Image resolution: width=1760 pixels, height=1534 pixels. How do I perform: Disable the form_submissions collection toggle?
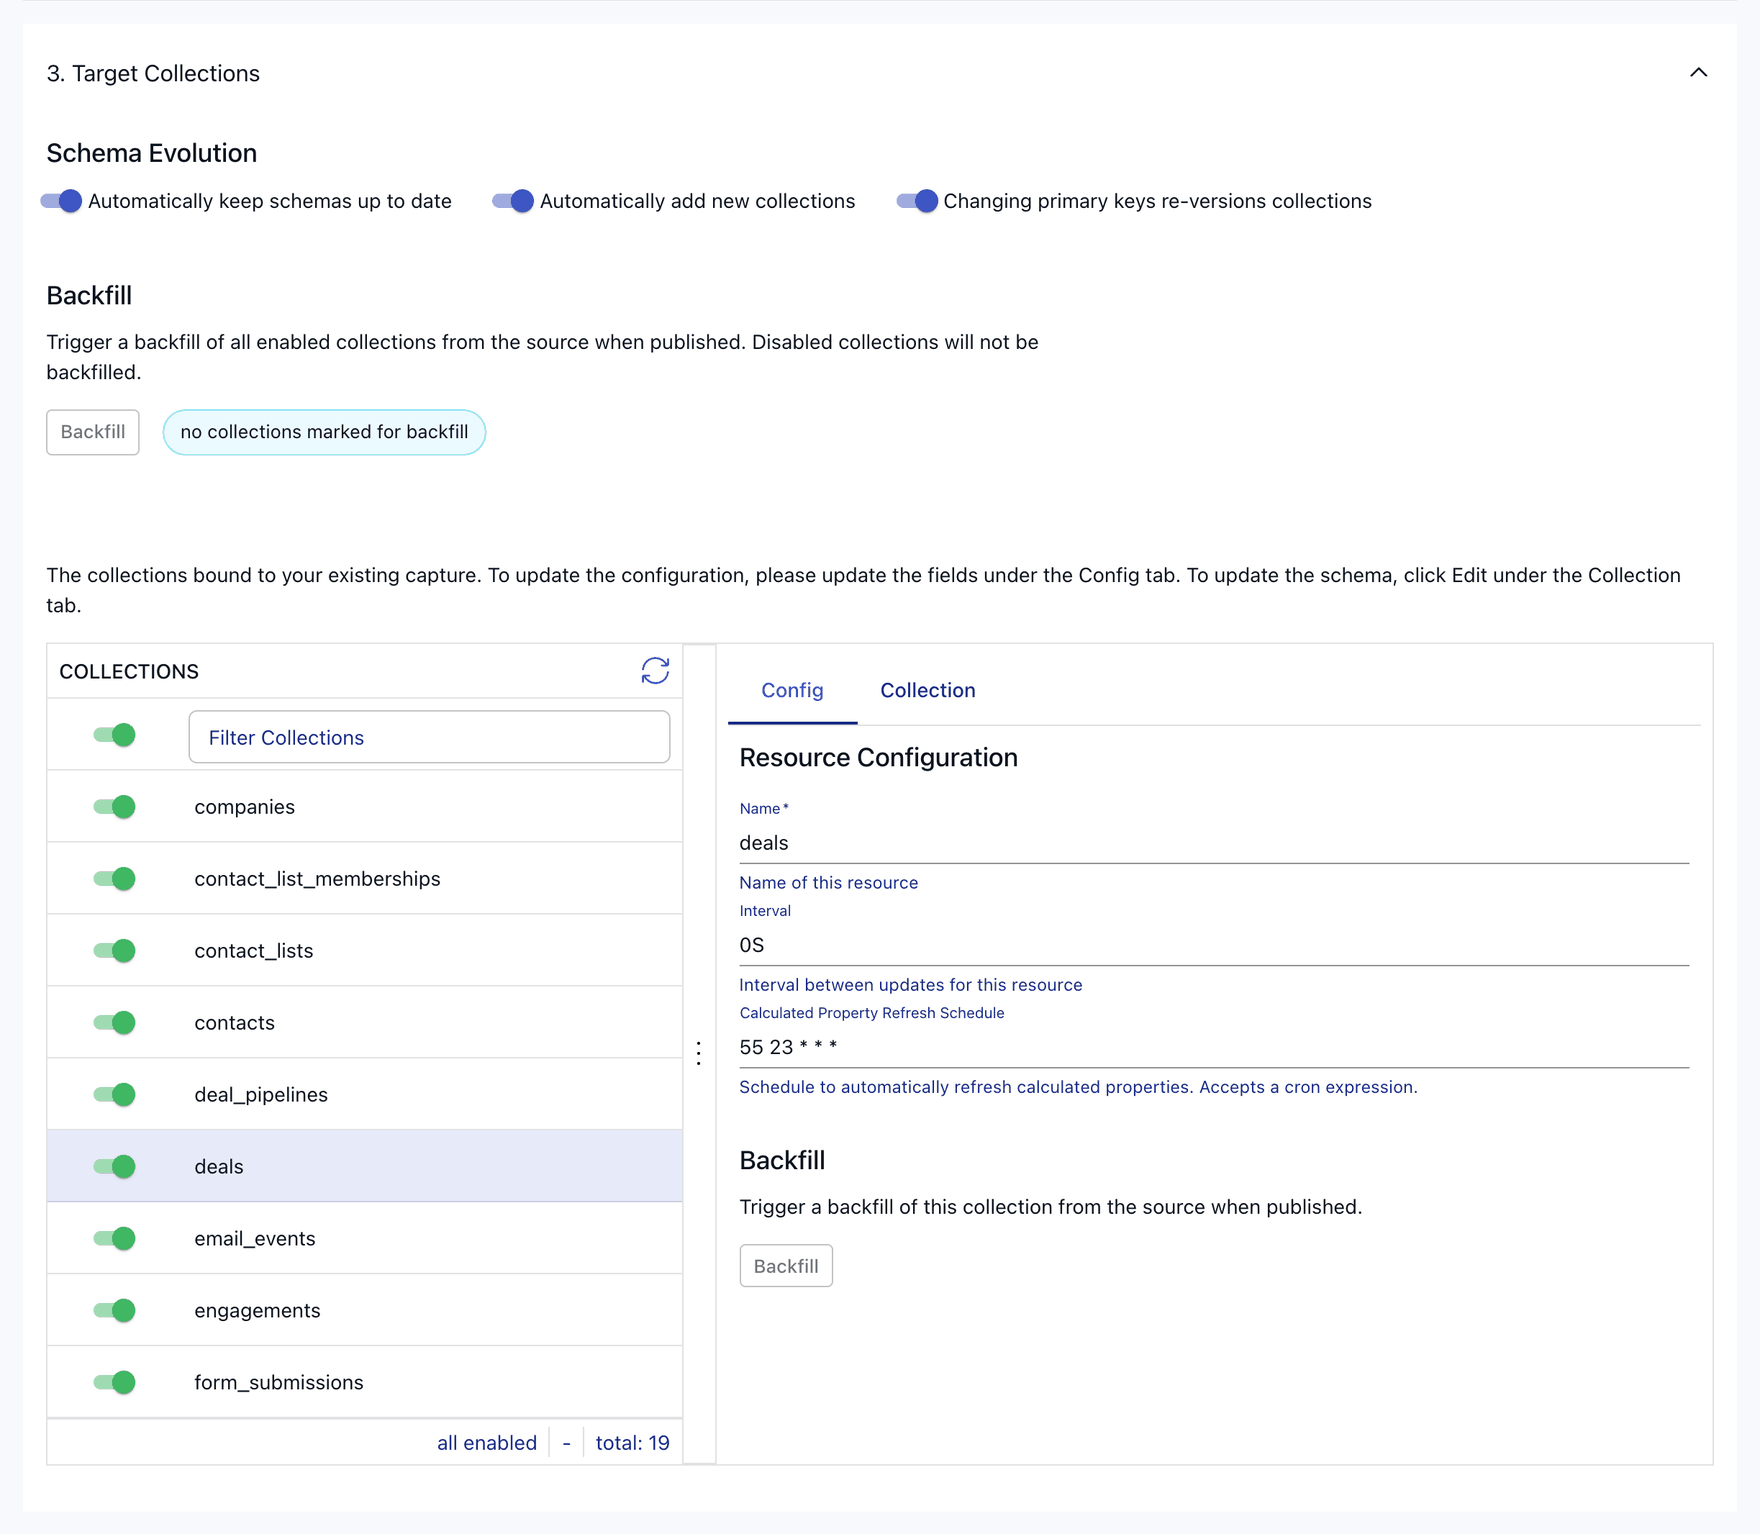tap(115, 1383)
